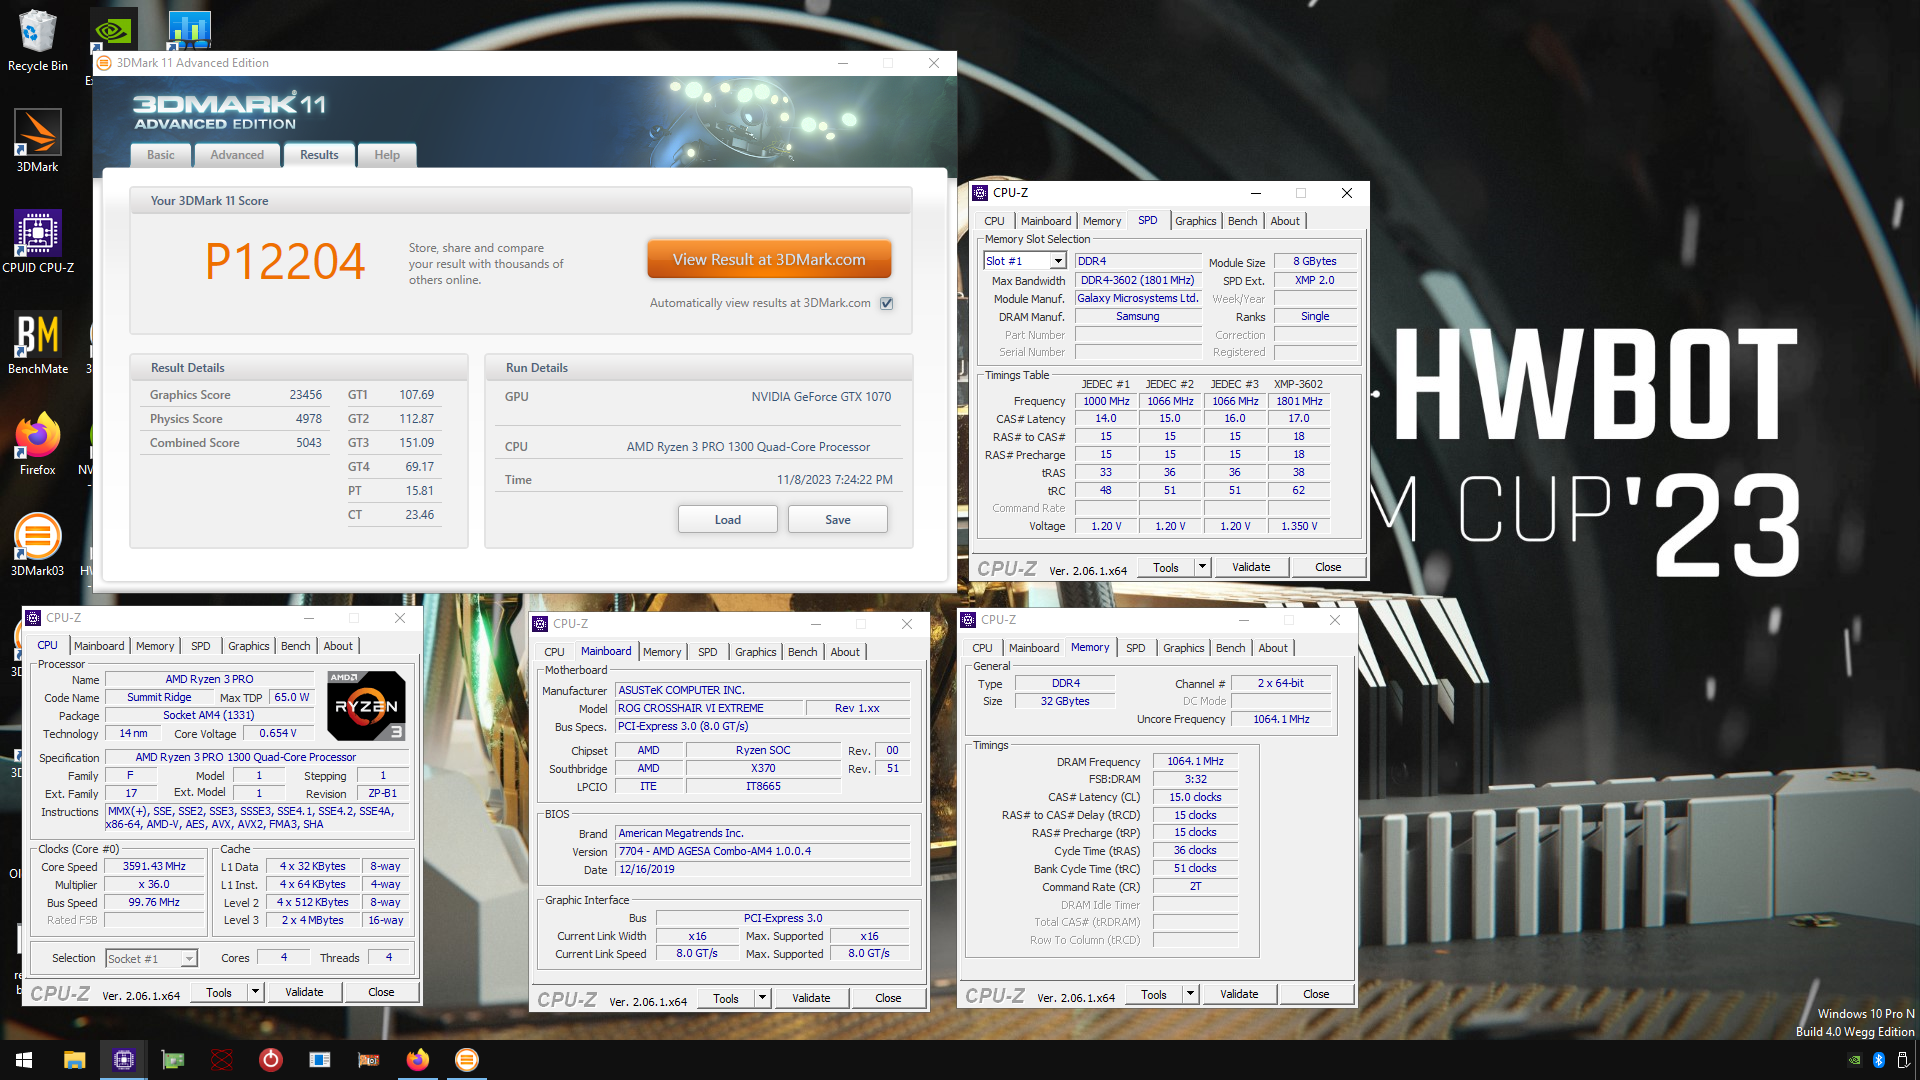Expand Tools dropdown arrow in CPU-Z CPU window
The height and width of the screenshot is (1080, 1920).
[255, 992]
